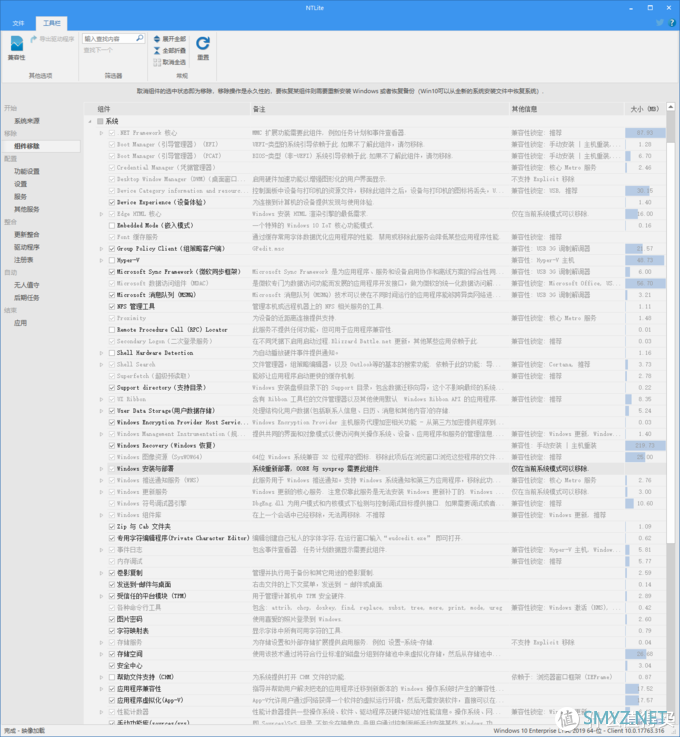Click the scrollbar up arrow
Viewport: 680px width, 737px height.
[x=671, y=107]
